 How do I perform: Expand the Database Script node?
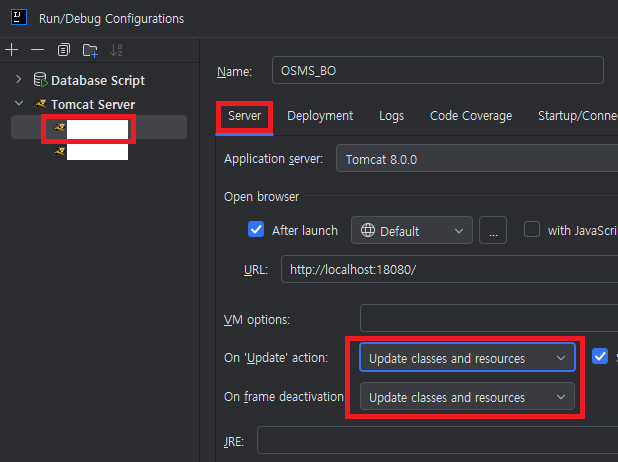point(19,80)
